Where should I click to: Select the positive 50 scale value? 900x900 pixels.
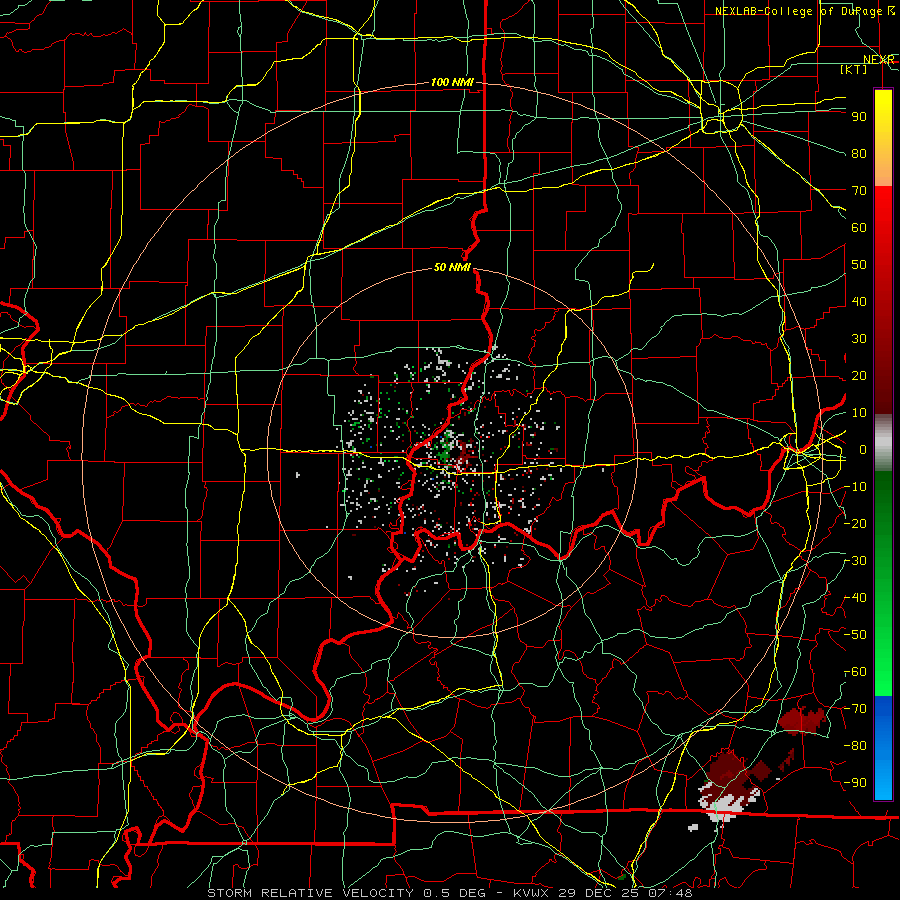pos(859,265)
